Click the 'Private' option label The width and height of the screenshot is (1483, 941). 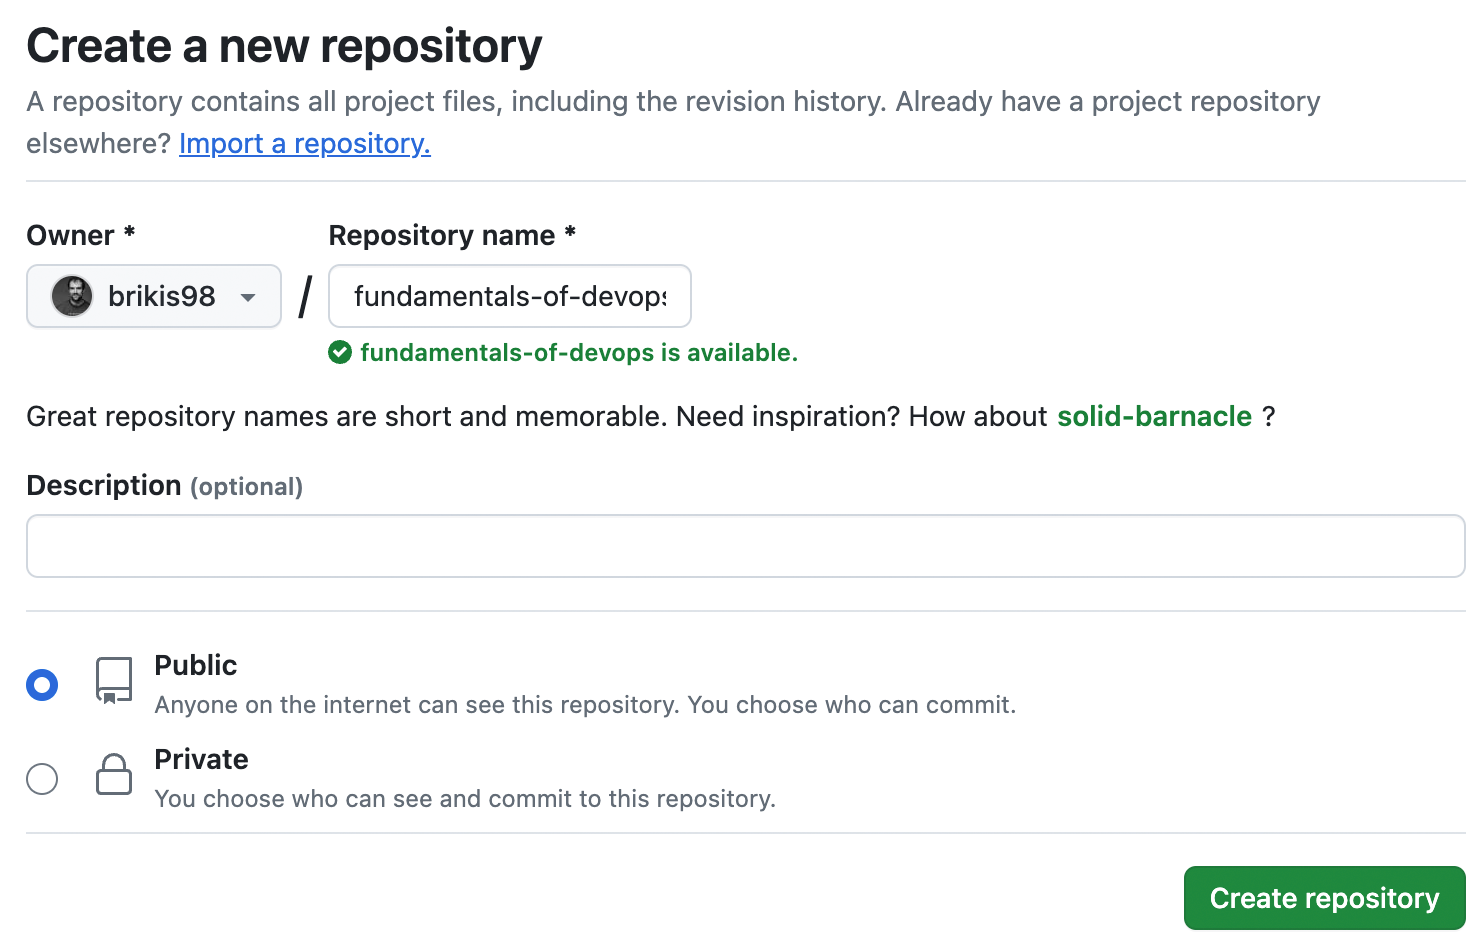pos(202,759)
